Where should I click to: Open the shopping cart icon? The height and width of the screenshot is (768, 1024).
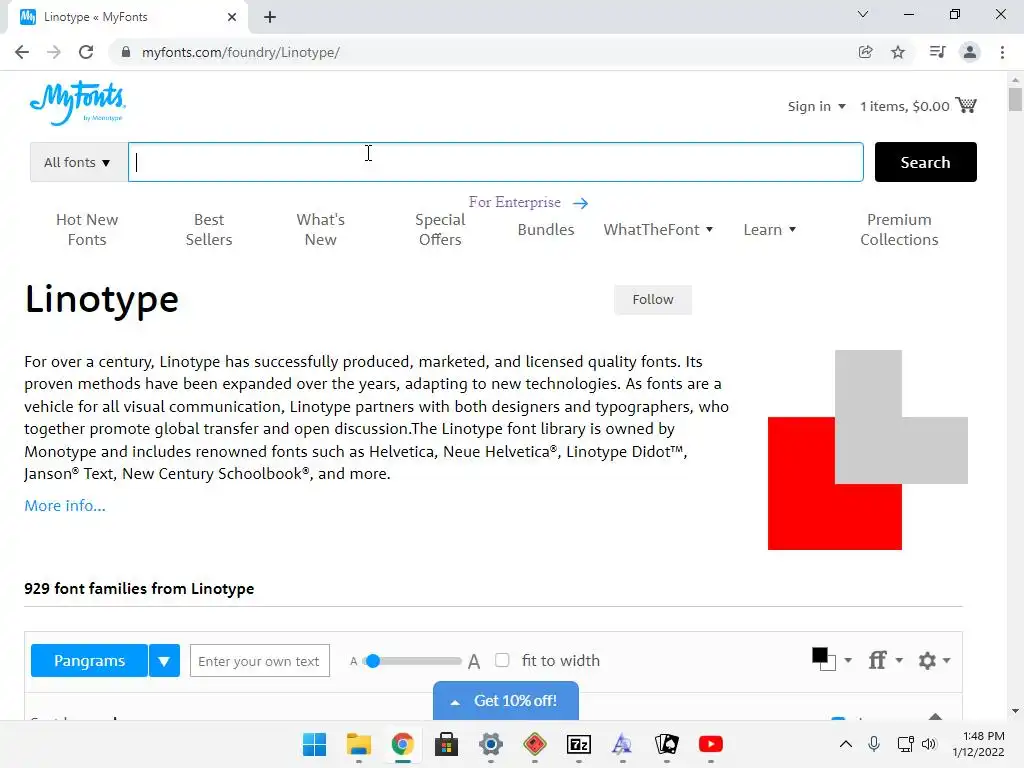point(966,105)
